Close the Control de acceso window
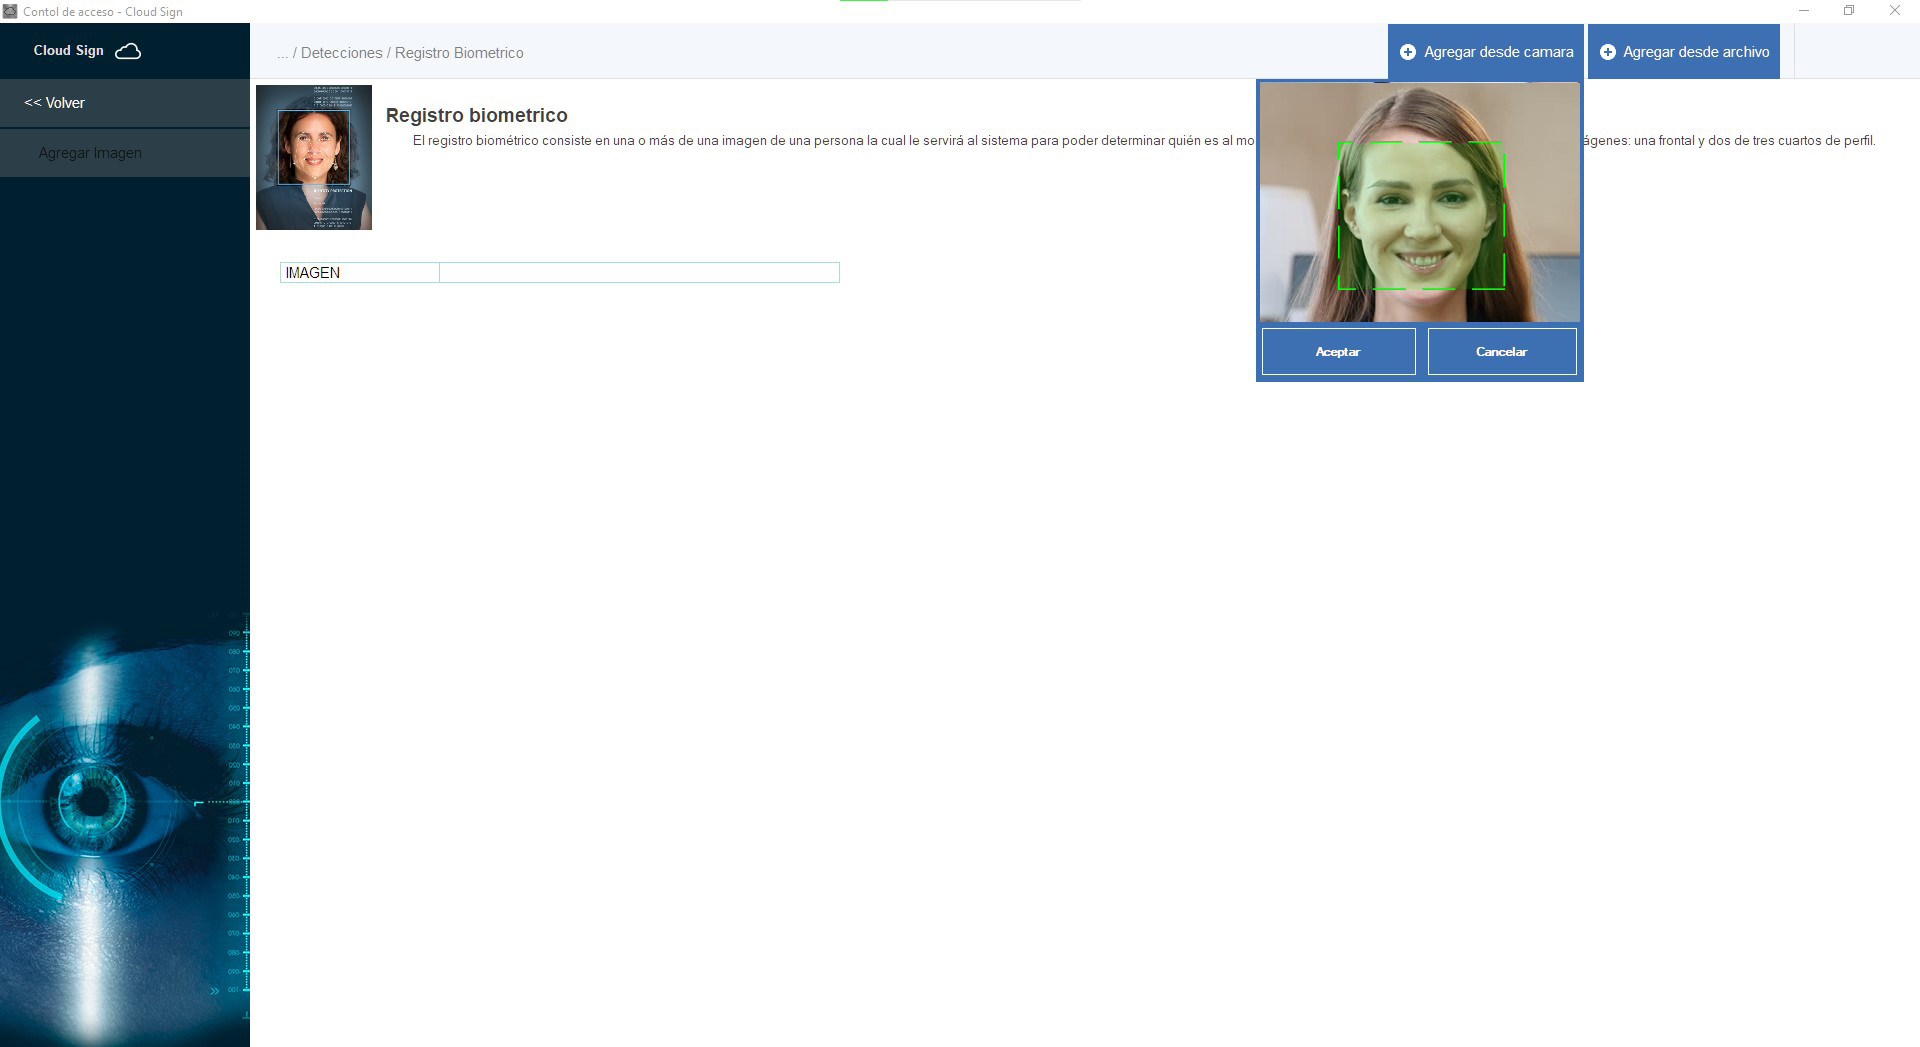Screen dimensions: 1920x1047 coord(1894,11)
